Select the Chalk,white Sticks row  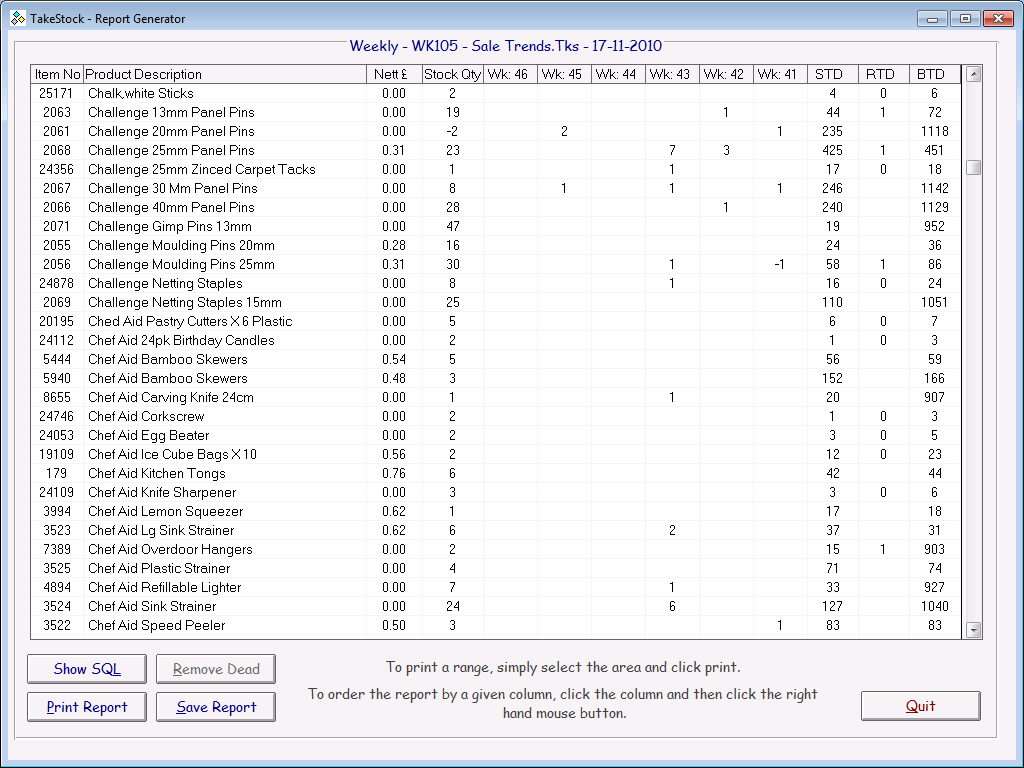[496, 93]
